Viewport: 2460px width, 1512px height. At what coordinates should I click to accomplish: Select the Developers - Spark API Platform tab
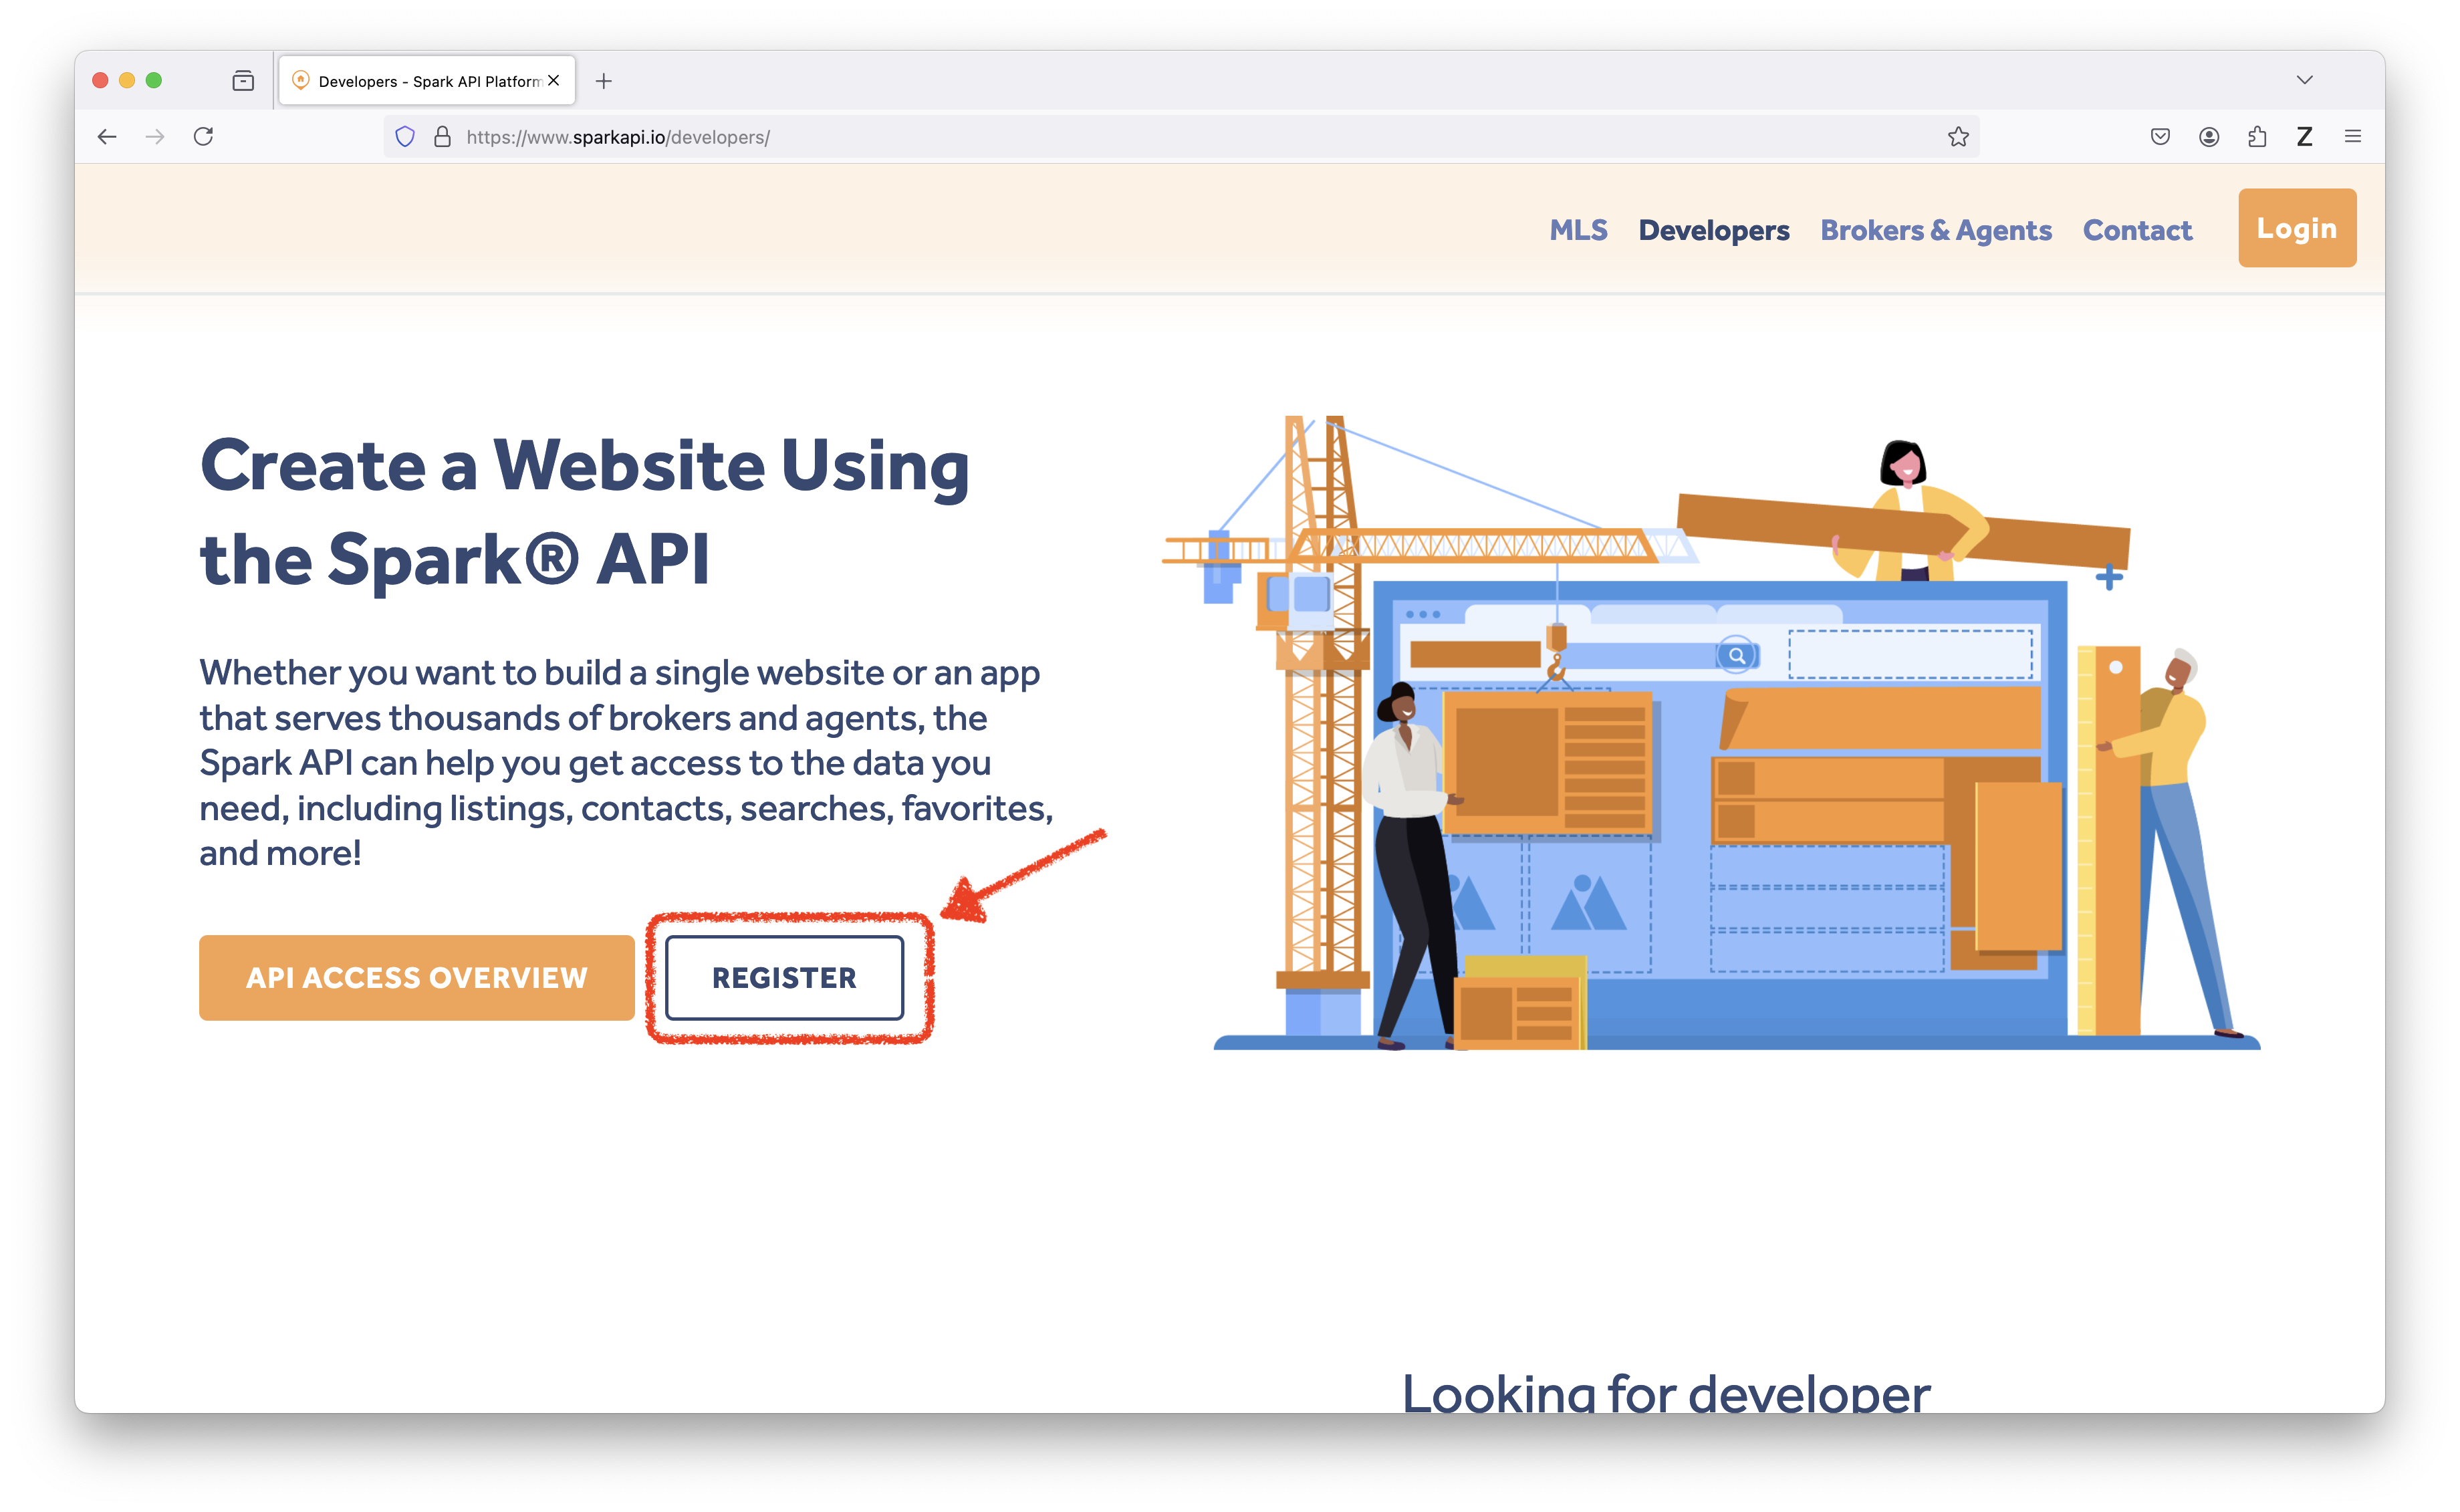[x=427, y=81]
